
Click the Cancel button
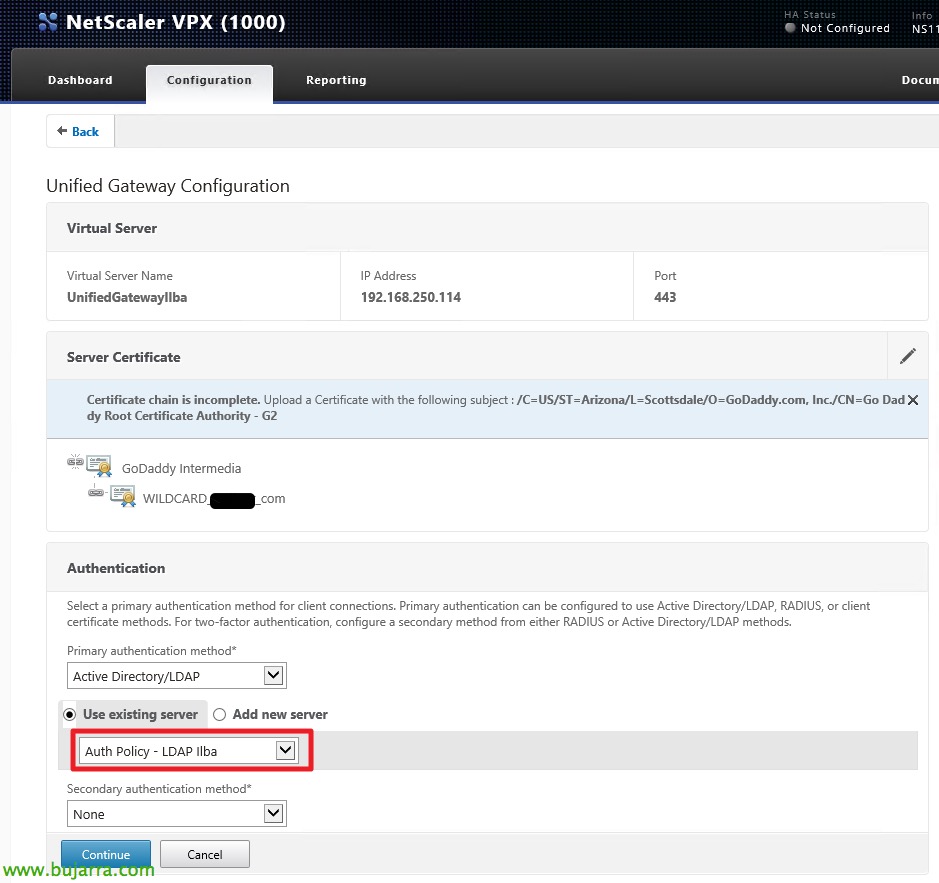click(205, 854)
